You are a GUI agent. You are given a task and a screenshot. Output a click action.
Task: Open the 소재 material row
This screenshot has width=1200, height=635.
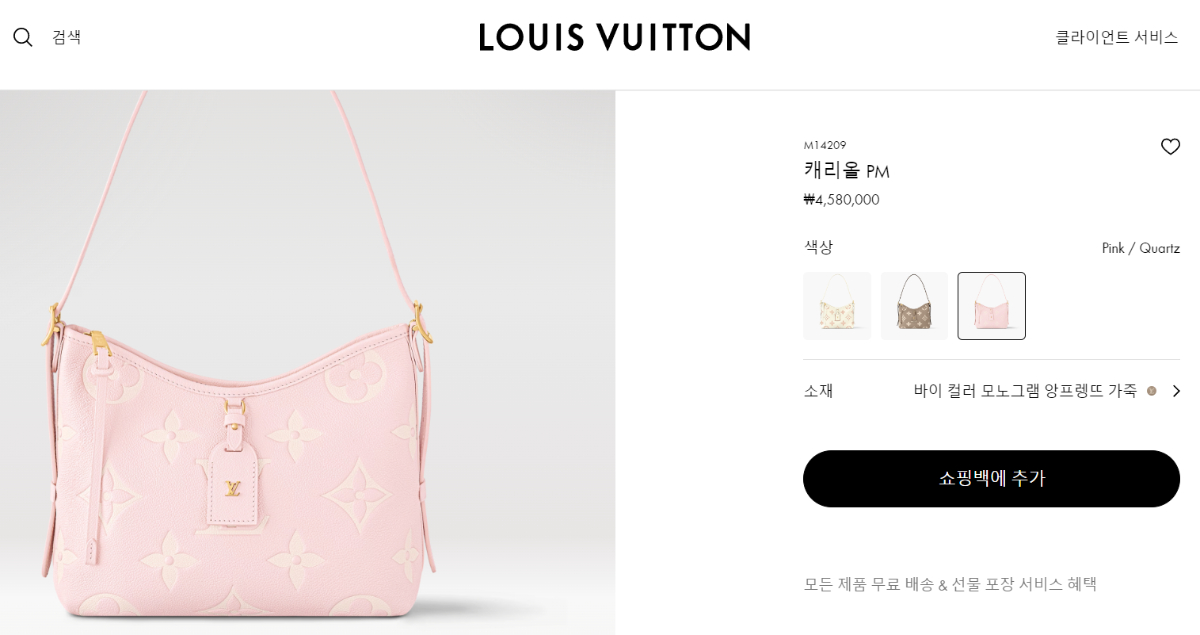(x=992, y=391)
